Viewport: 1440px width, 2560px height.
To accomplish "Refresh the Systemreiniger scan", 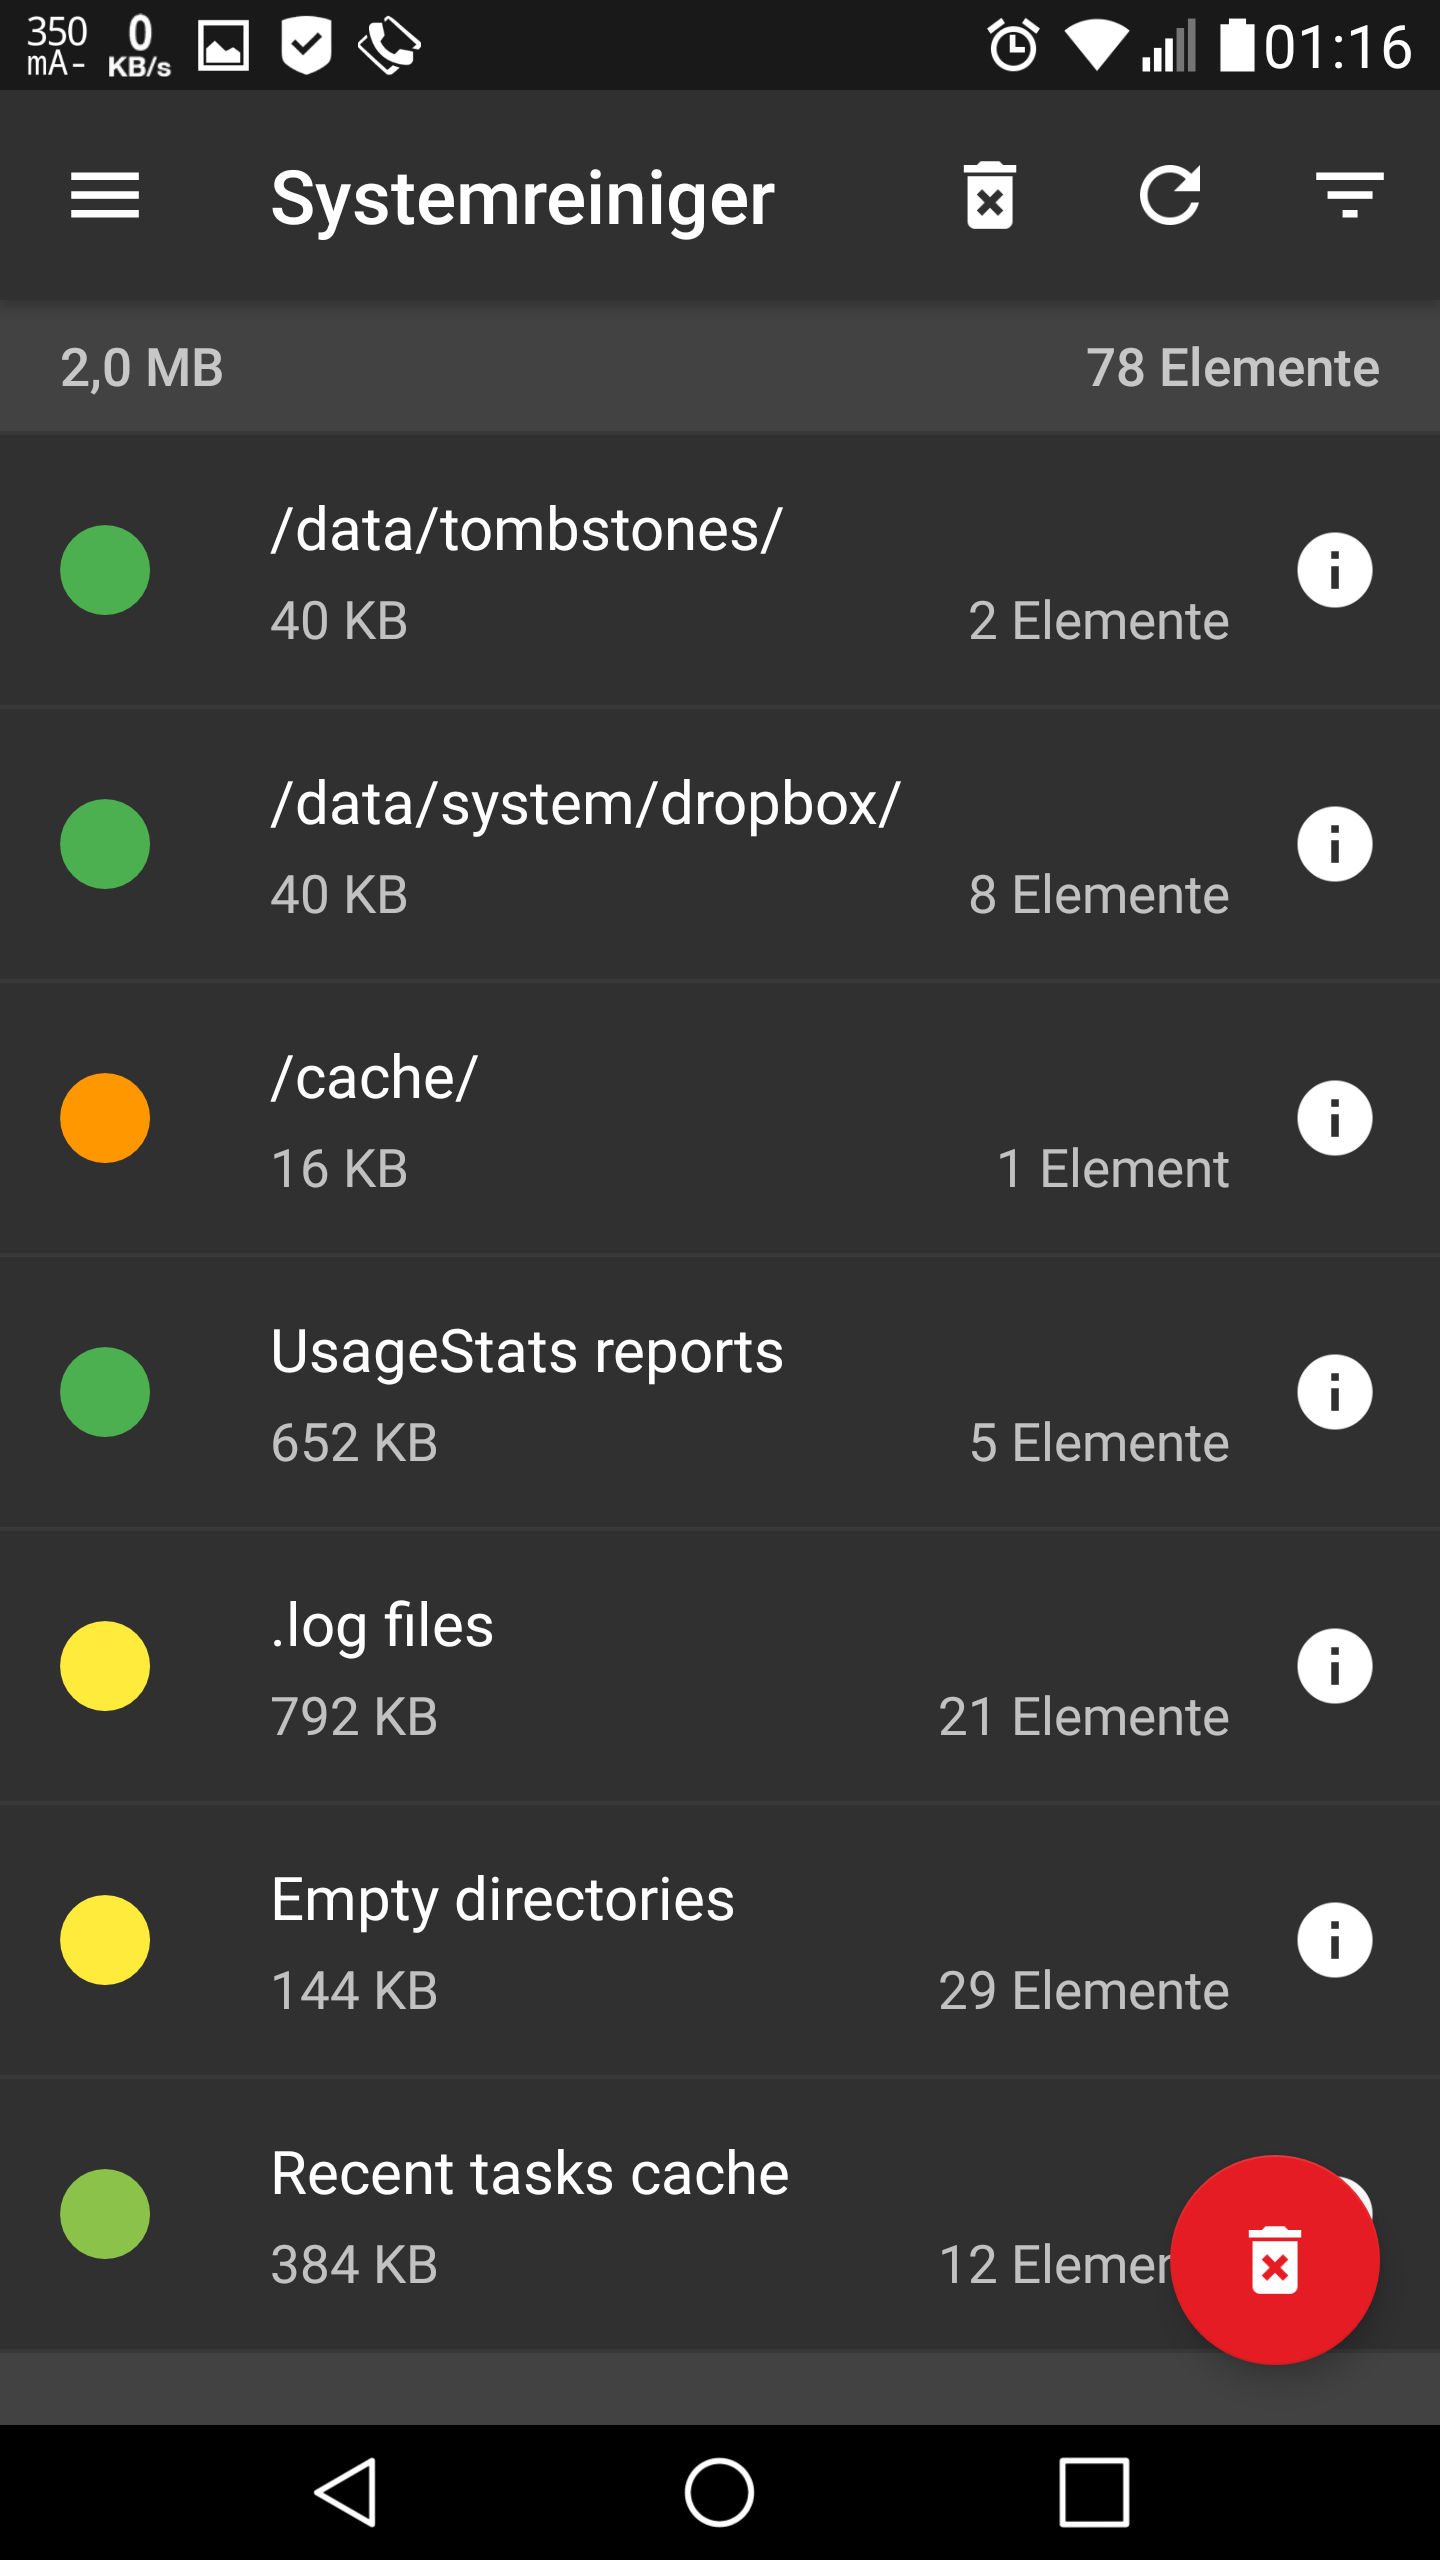I will pos(1170,195).
